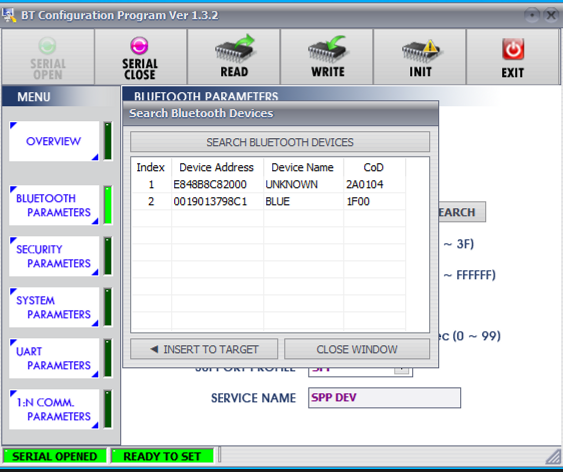Image resolution: width=563 pixels, height=472 pixels.
Task: Click the app icon in the title bar
Action: point(9,15)
